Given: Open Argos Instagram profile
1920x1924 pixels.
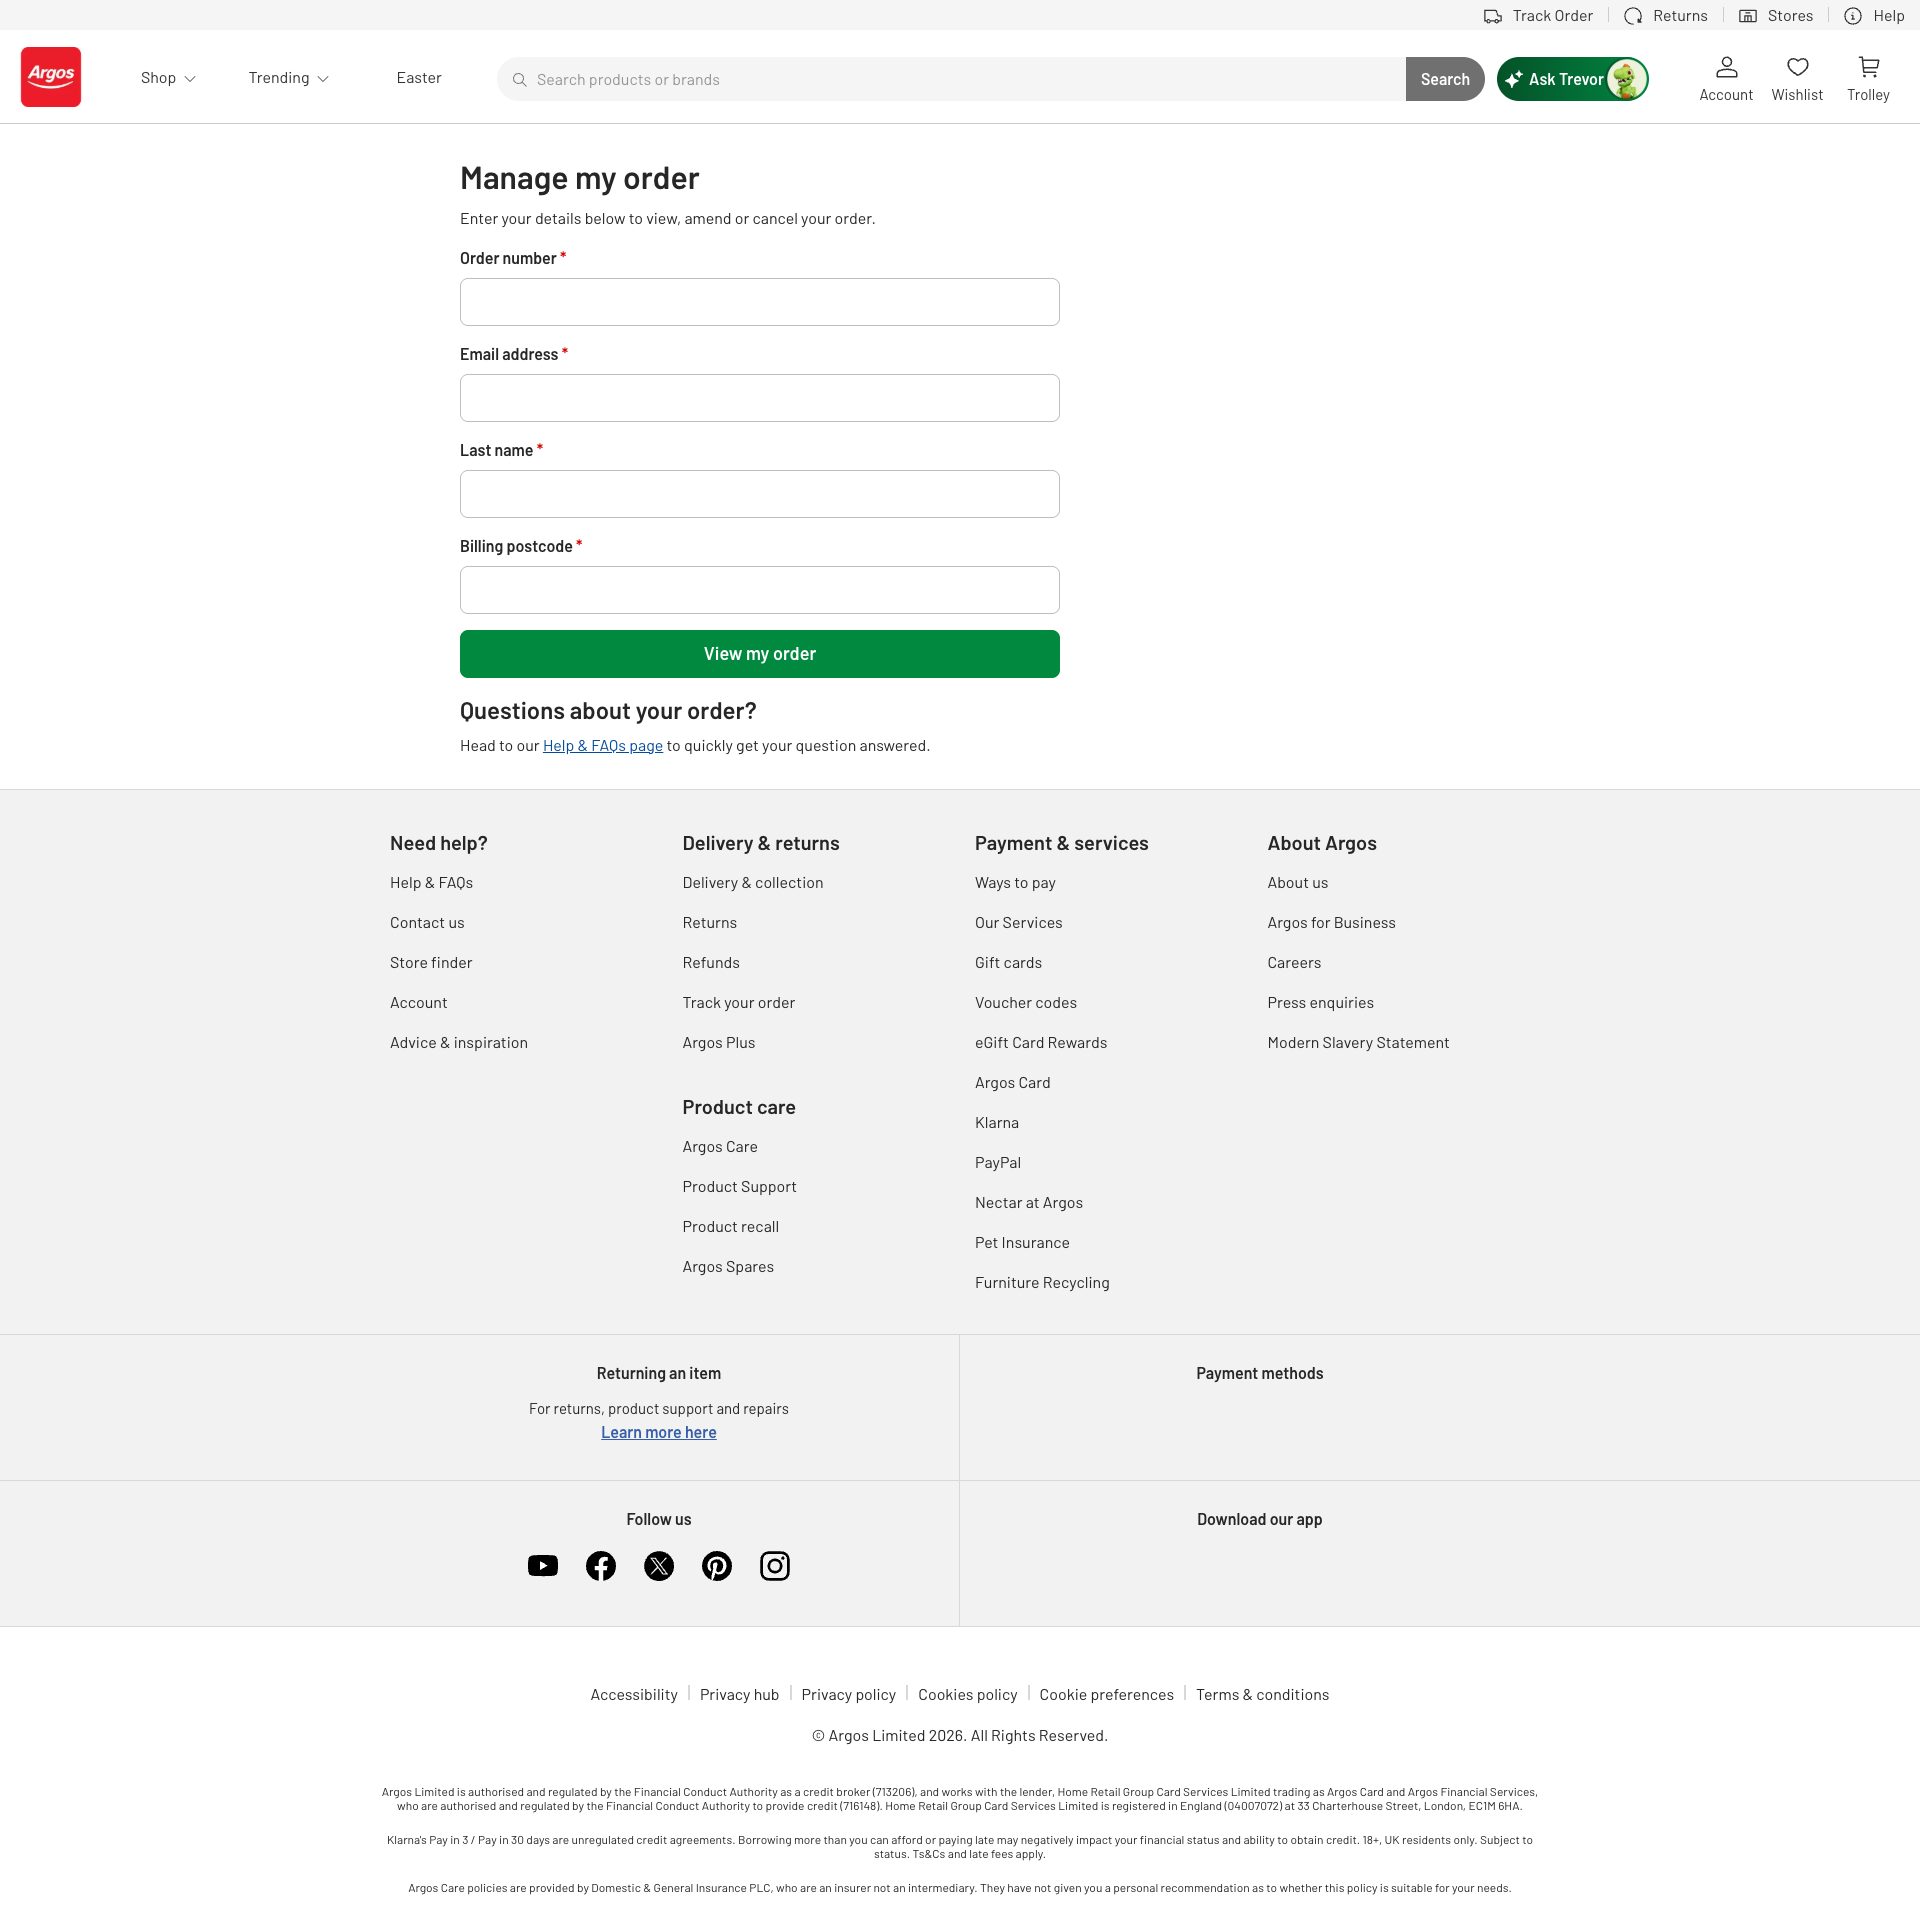Looking at the screenshot, I should [x=775, y=1565].
